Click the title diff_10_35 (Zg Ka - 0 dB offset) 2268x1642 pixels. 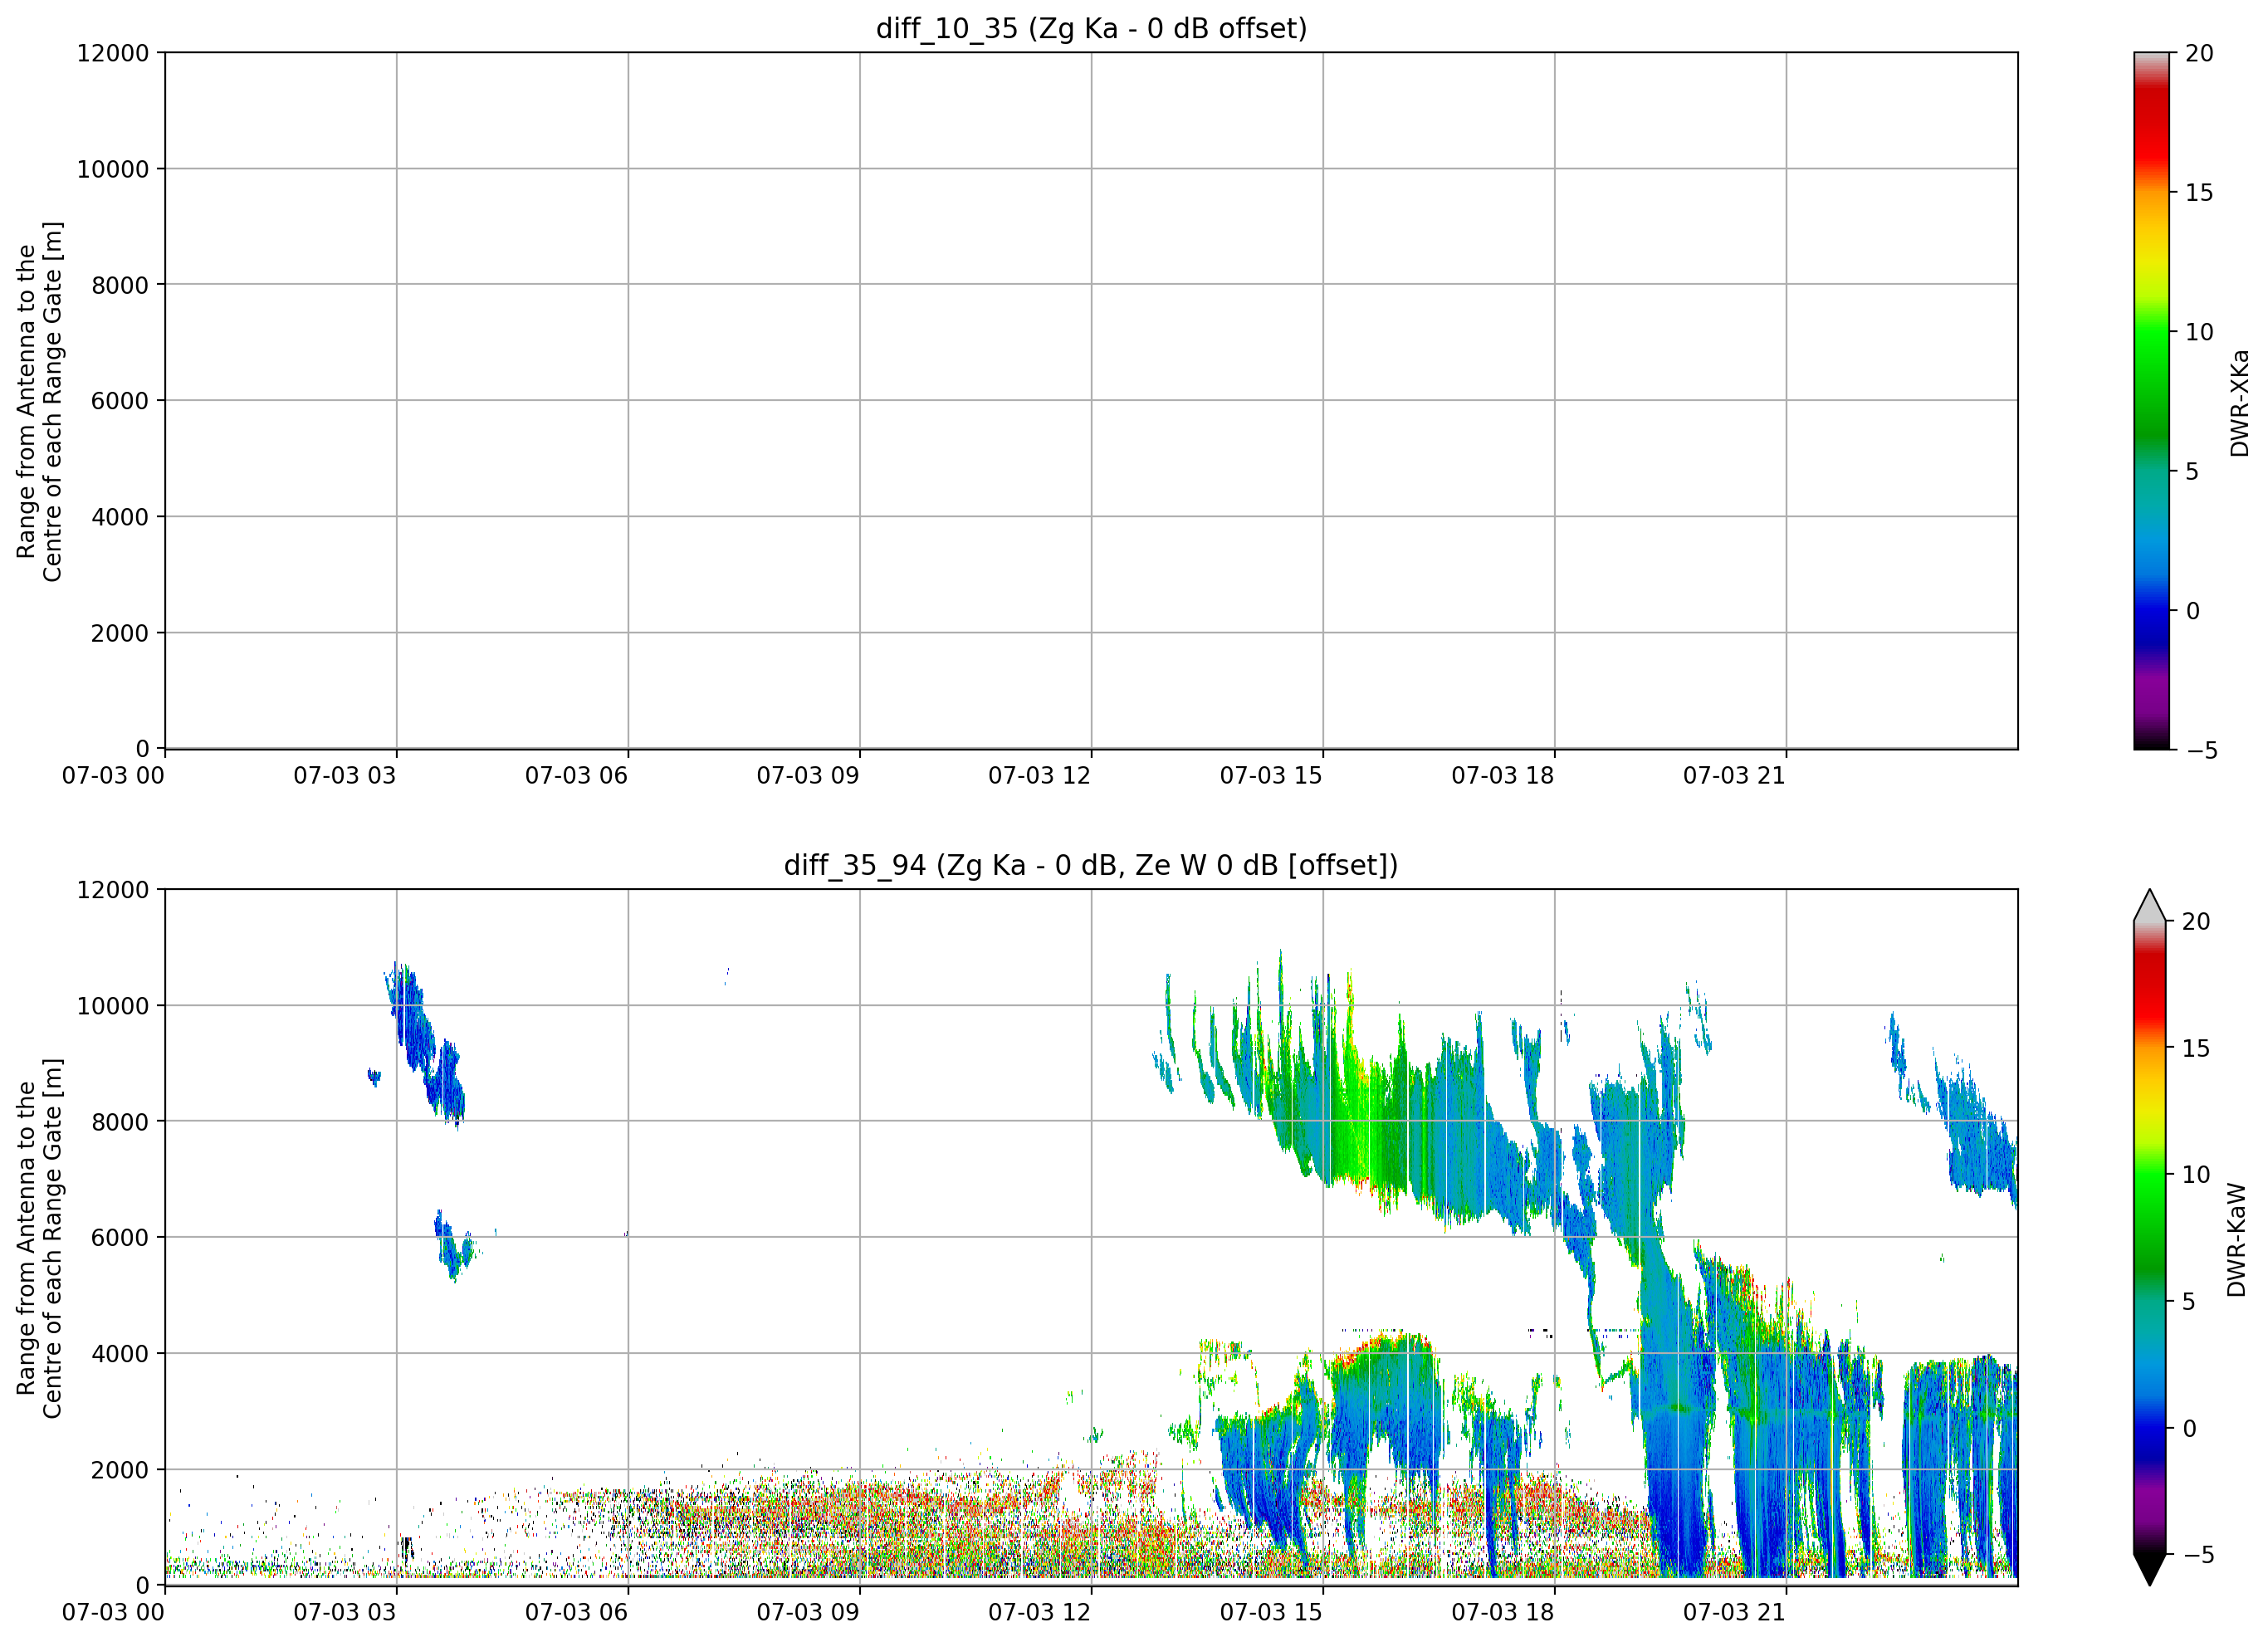tap(1091, 28)
